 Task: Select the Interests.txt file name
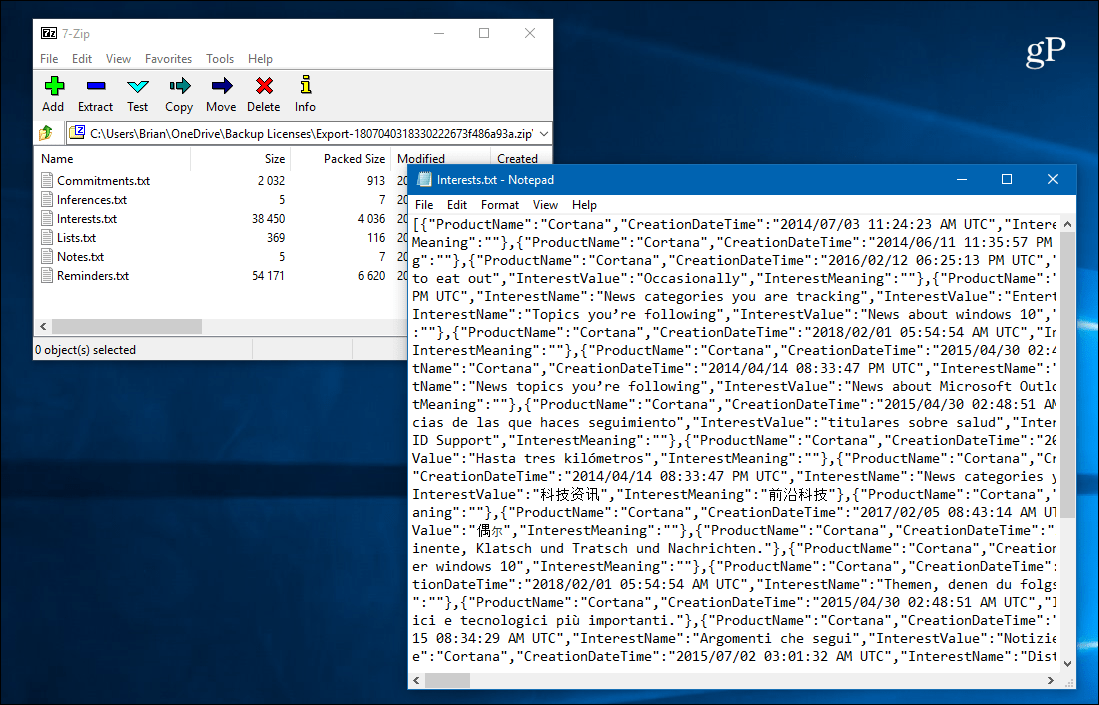(x=87, y=219)
